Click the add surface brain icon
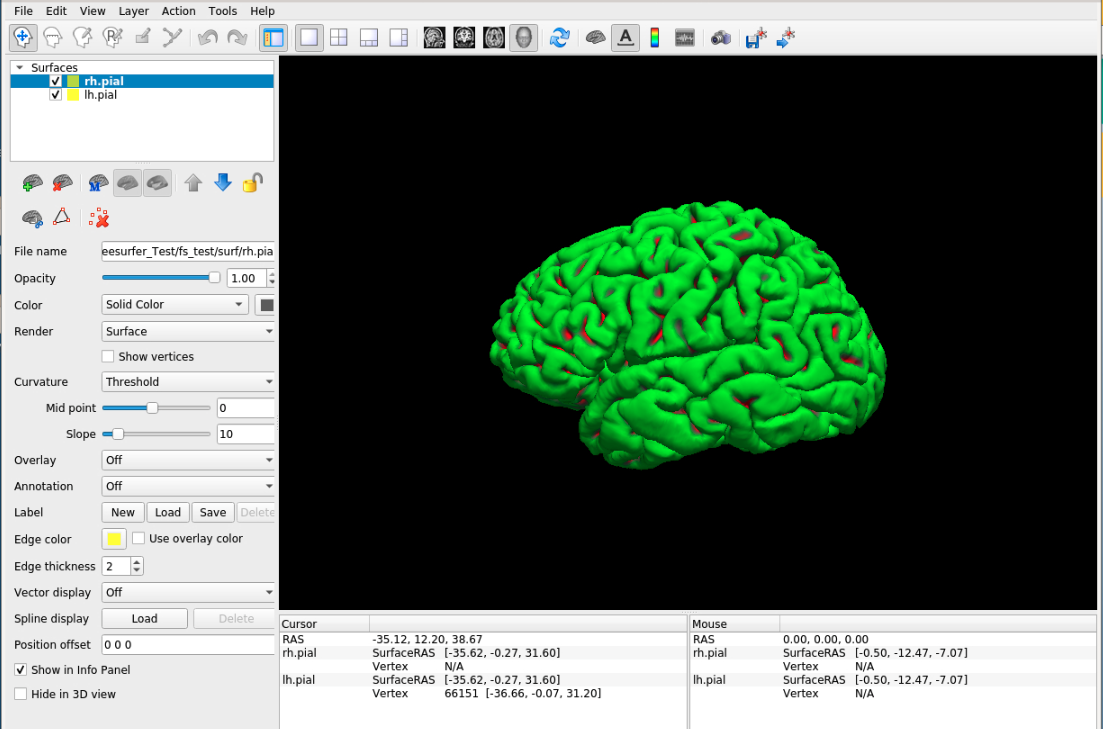1103x729 pixels. 33,183
